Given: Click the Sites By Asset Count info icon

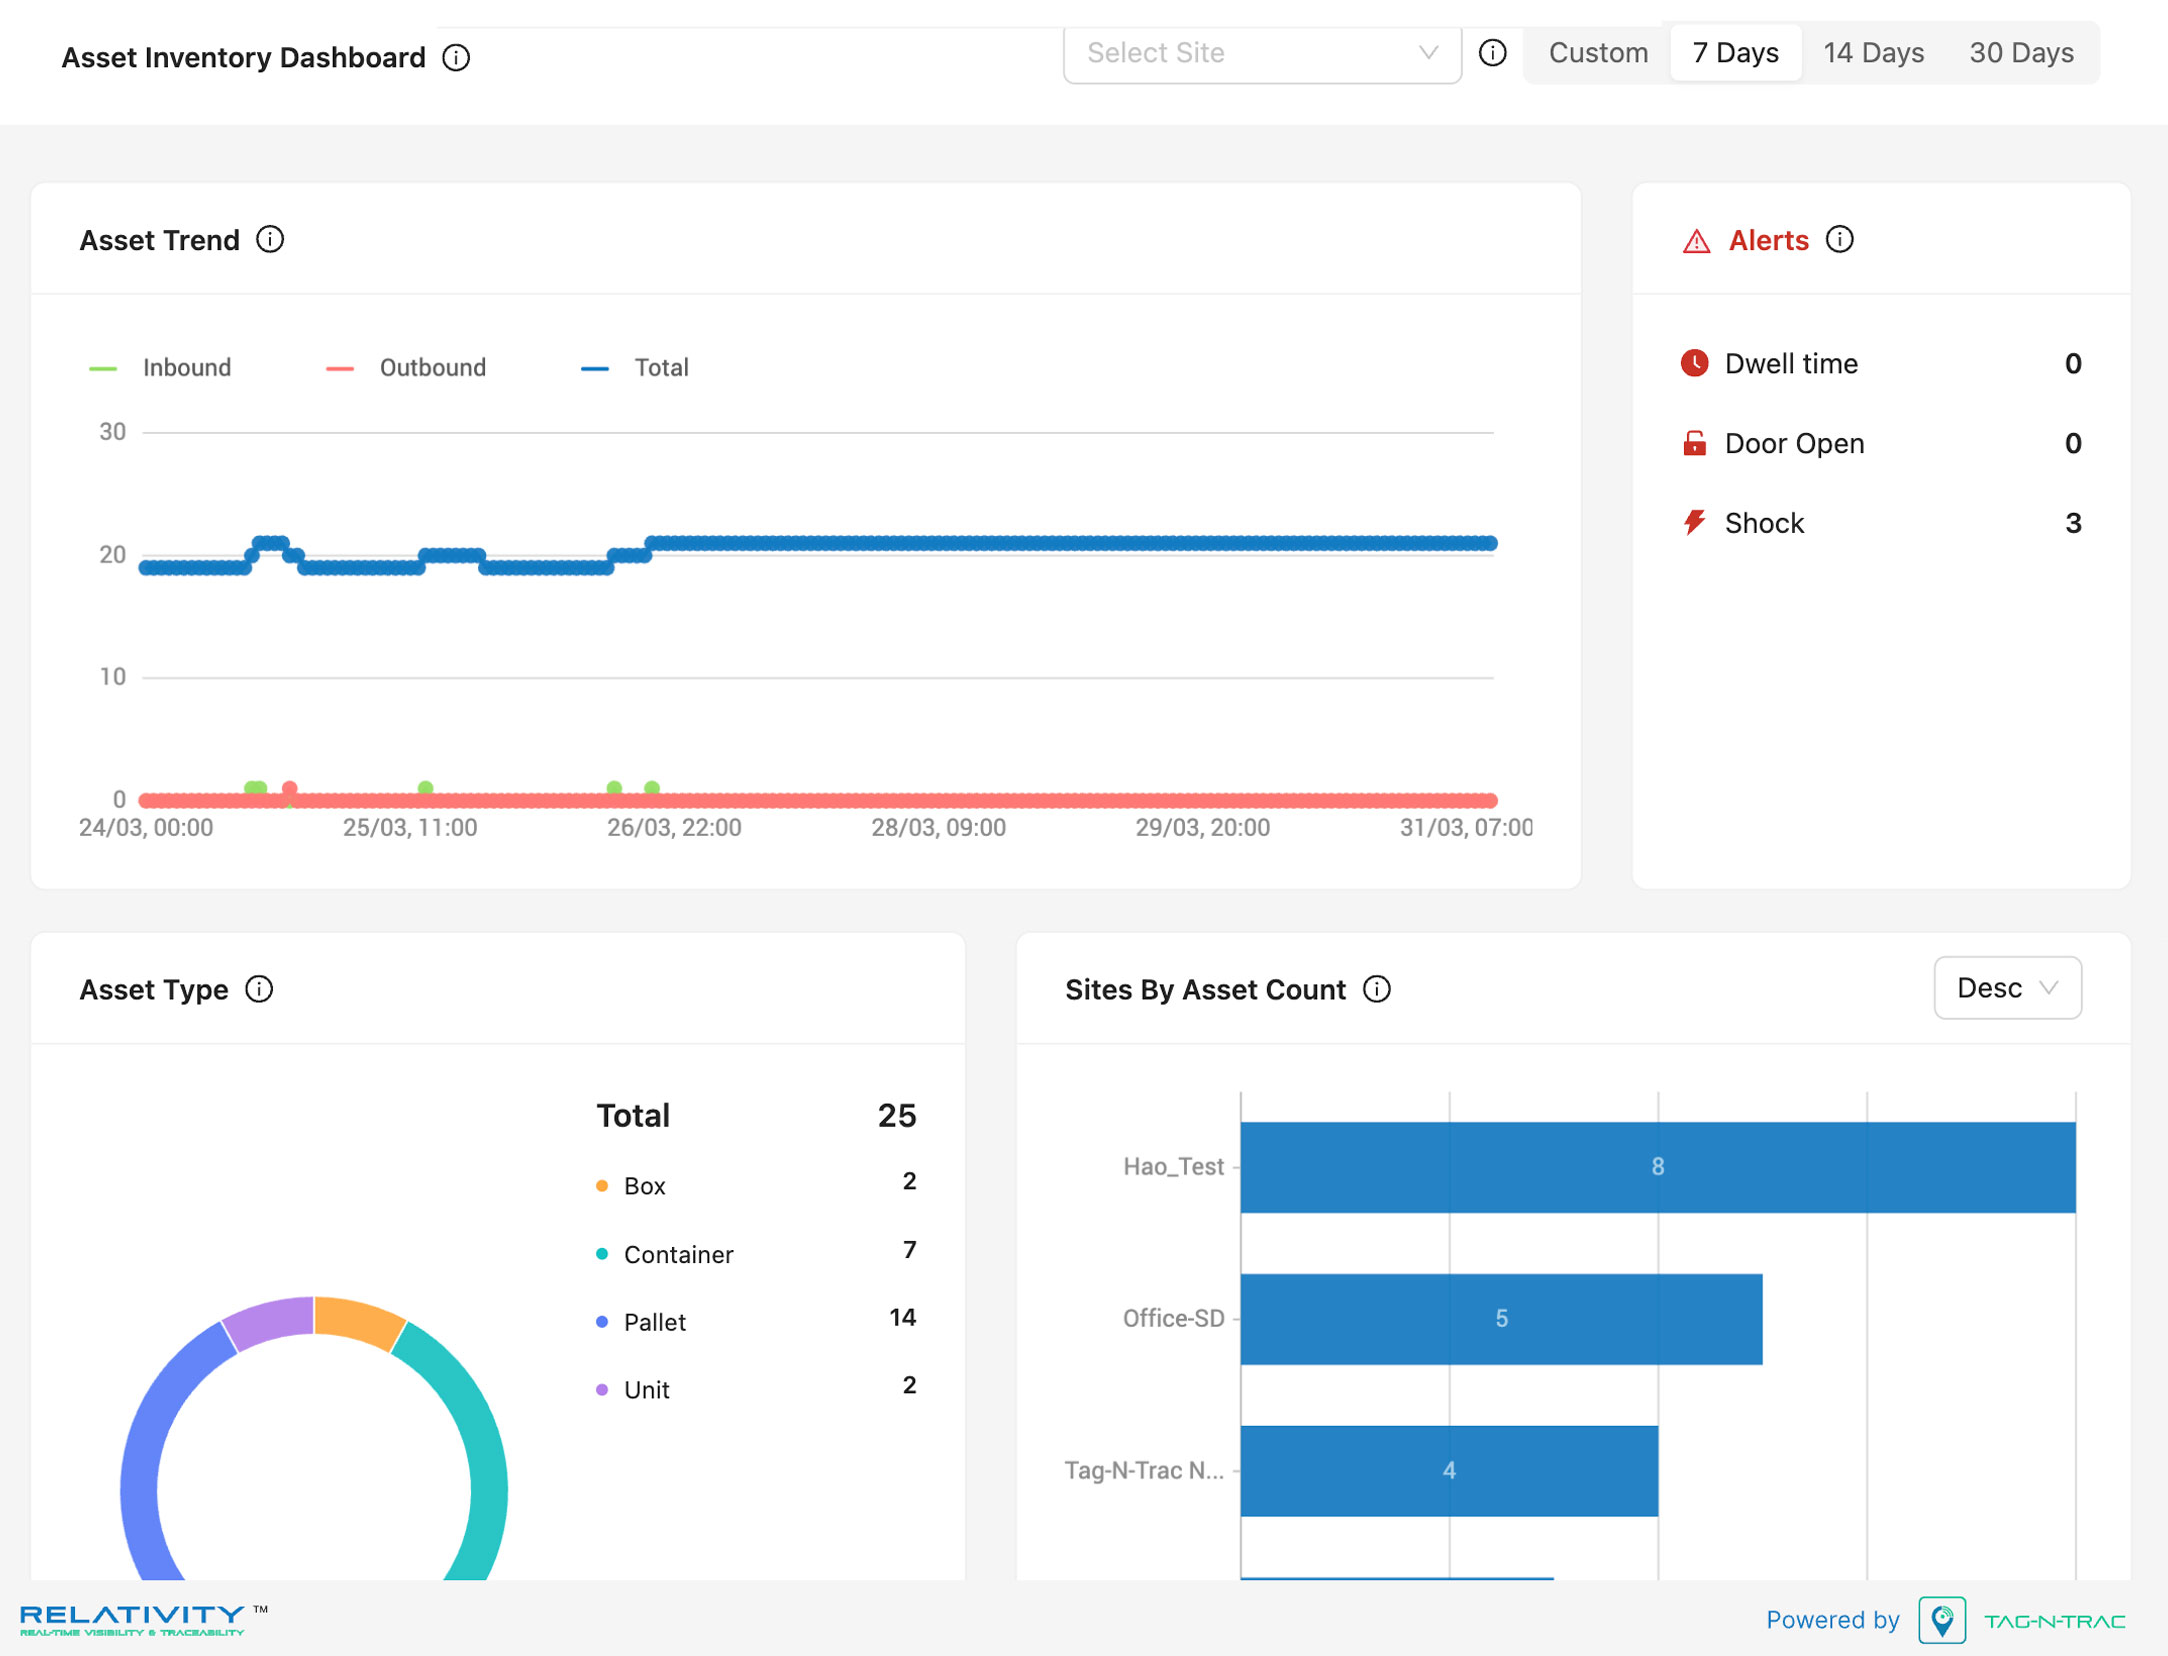Looking at the screenshot, I should pyautogui.click(x=1377, y=989).
